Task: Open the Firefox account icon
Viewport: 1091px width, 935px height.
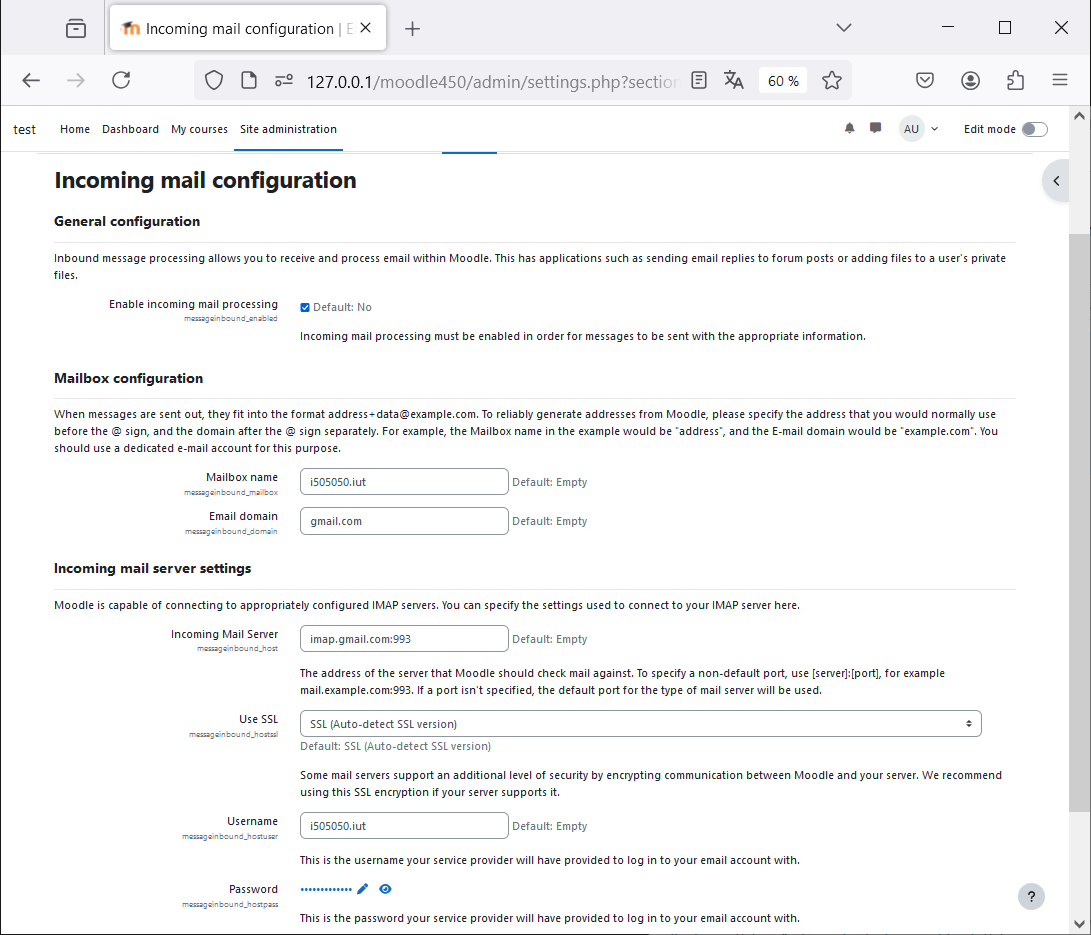Action: tap(970, 81)
